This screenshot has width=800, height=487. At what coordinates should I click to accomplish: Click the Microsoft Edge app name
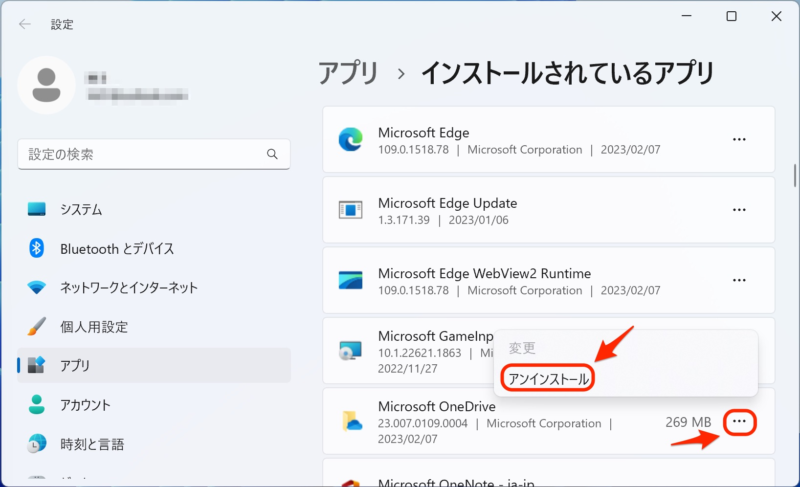423,133
